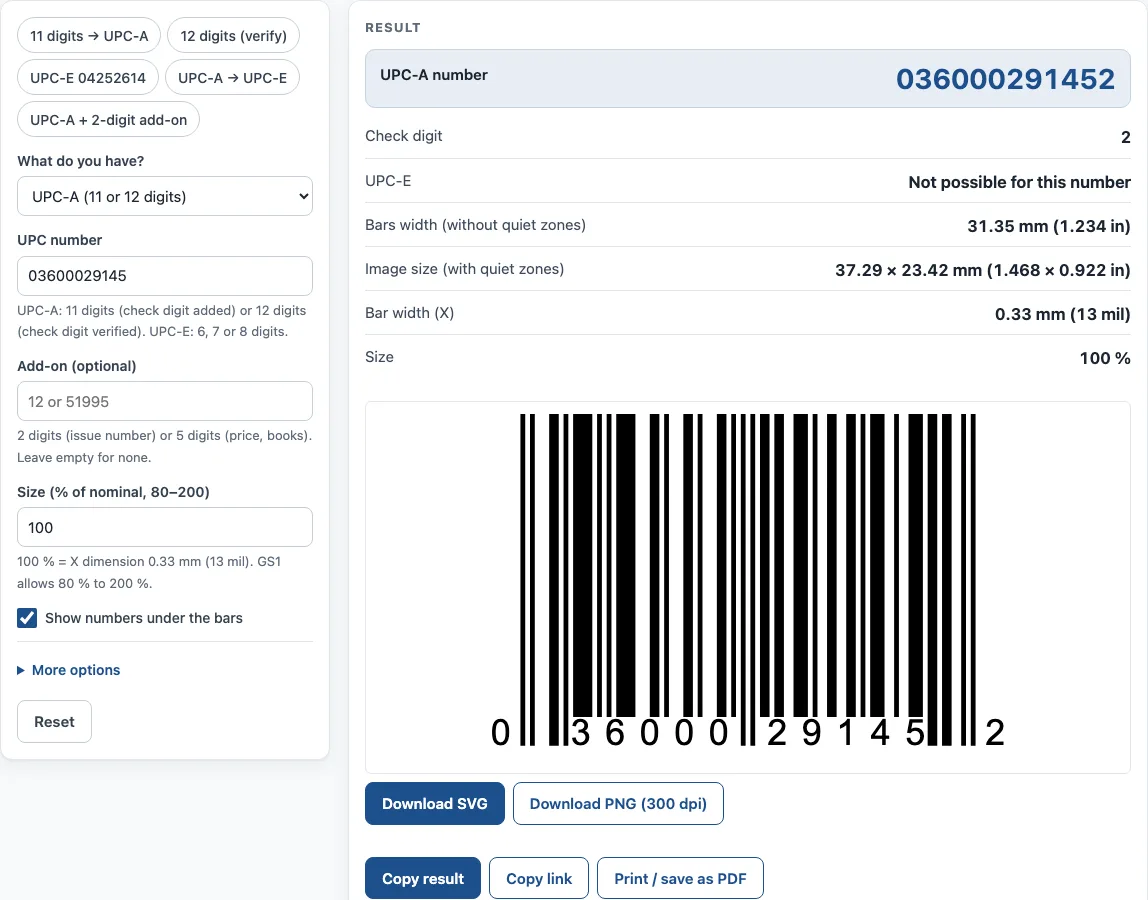Expand the More options section
Viewport: 1148px width, 900px height.
coord(69,670)
